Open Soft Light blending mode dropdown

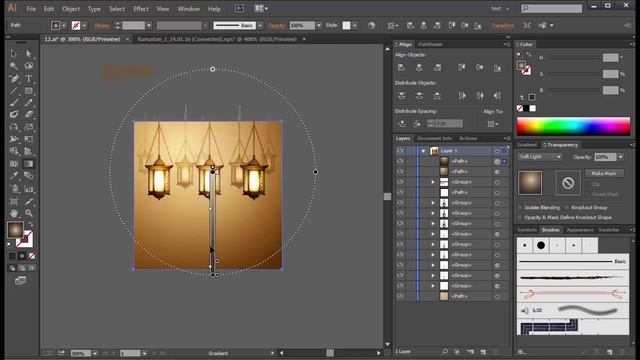540,157
